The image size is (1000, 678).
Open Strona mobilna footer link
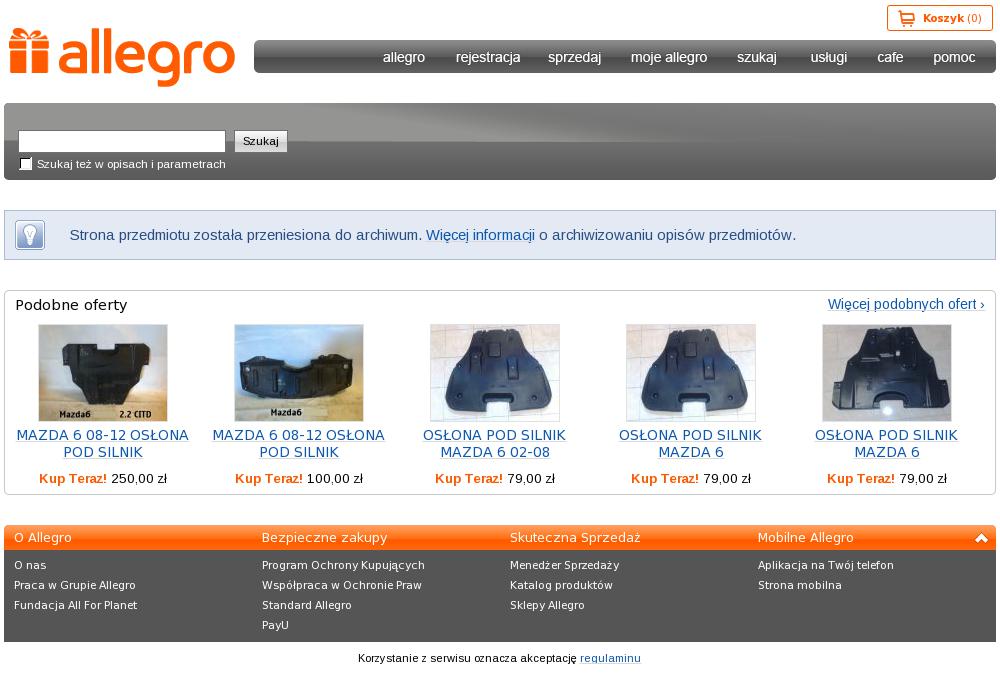(x=800, y=585)
